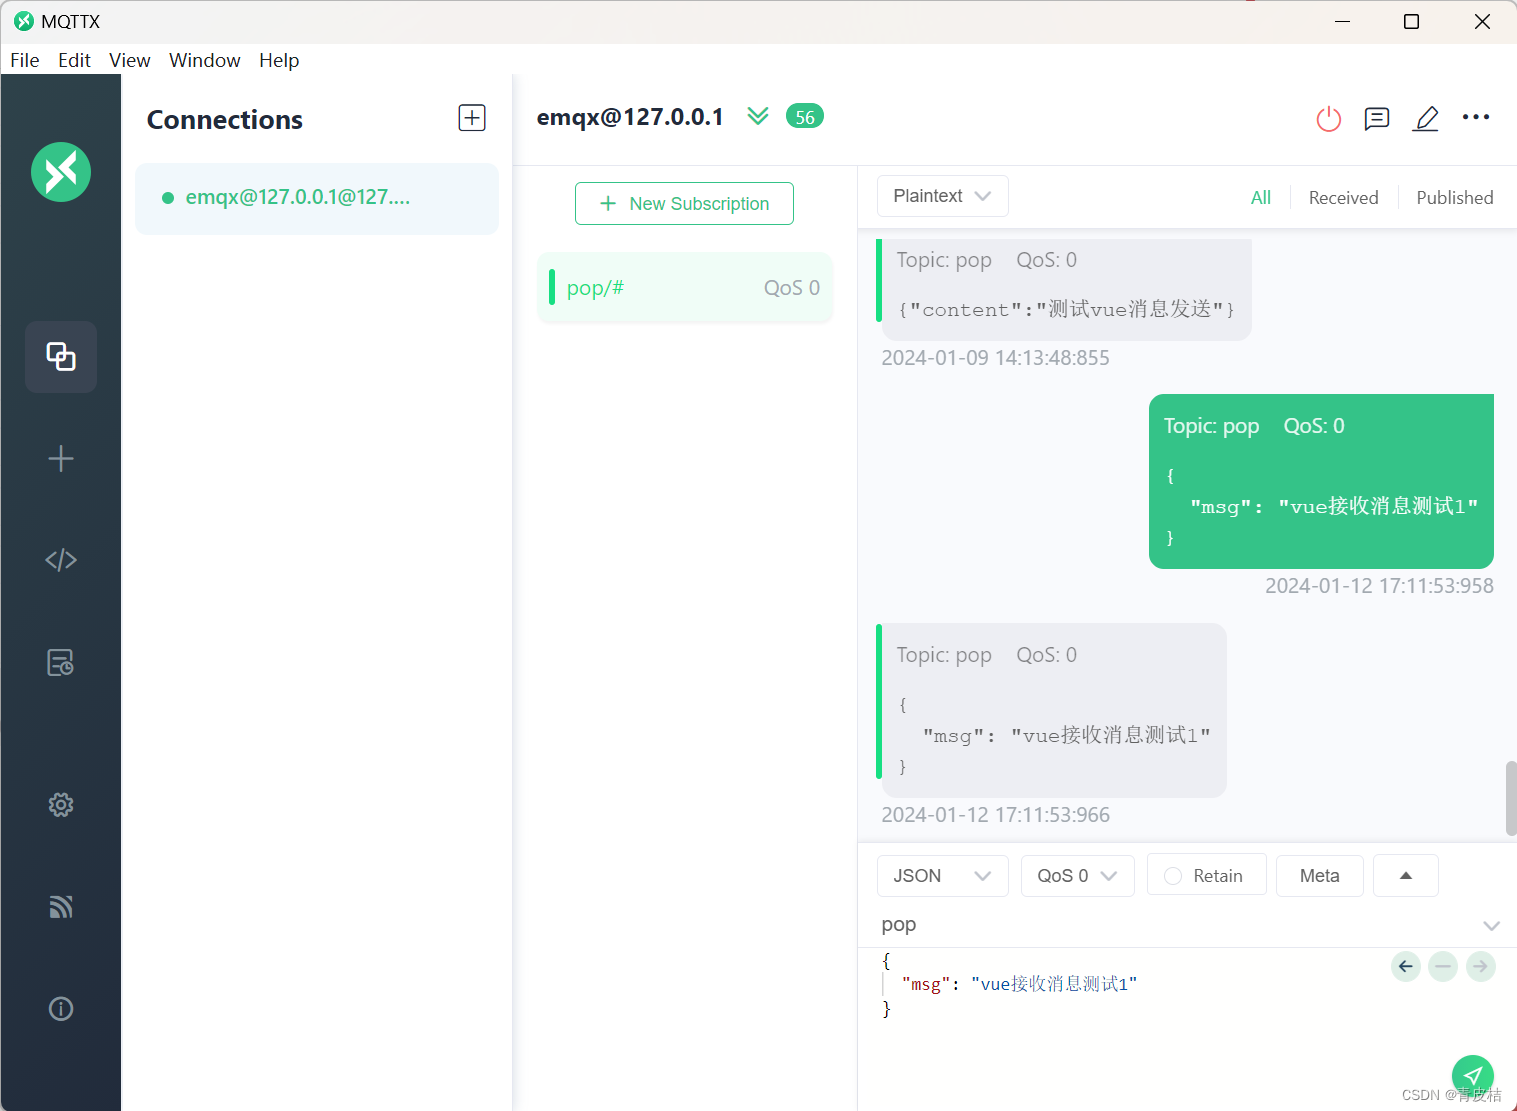Image resolution: width=1517 pixels, height=1111 pixels.
Task: Open the View menu
Action: point(130,60)
